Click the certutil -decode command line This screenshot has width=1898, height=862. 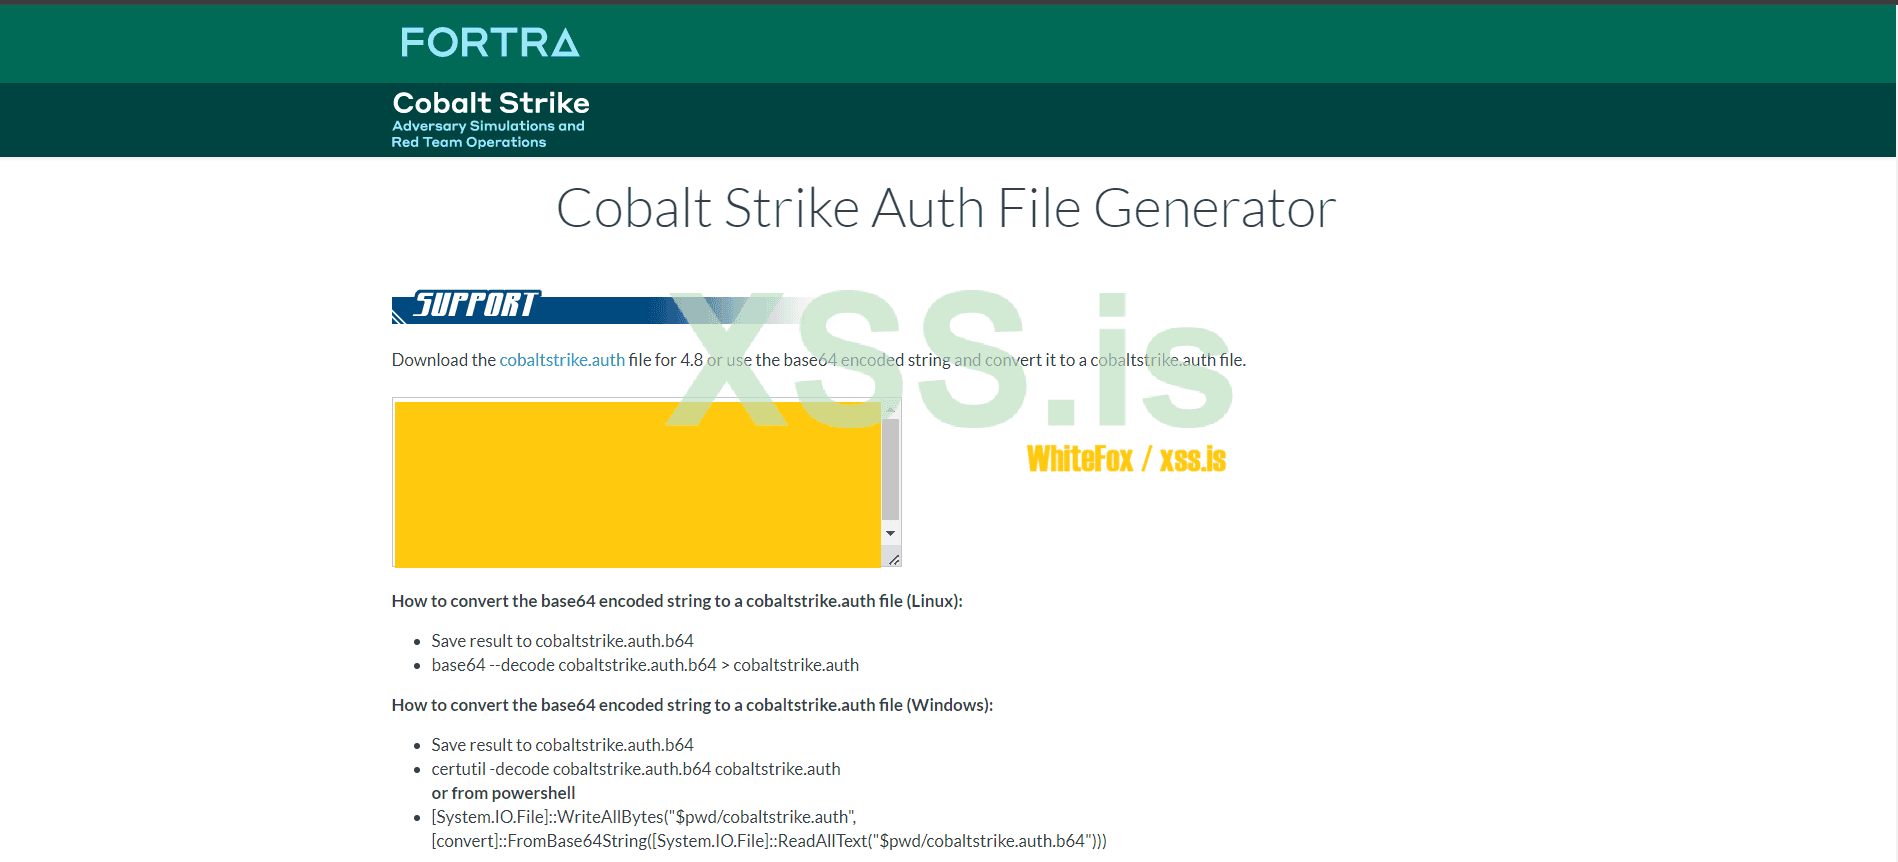pos(636,769)
